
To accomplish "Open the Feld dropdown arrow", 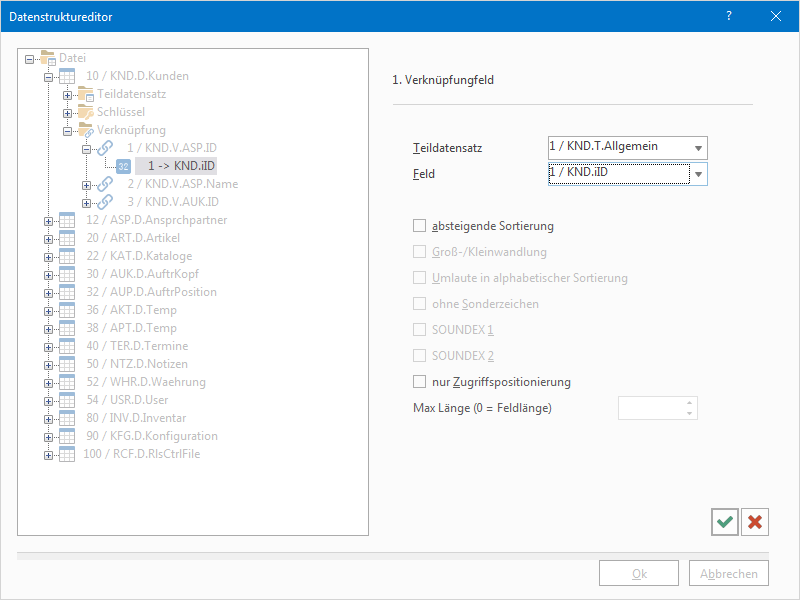I will click(x=699, y=175).
